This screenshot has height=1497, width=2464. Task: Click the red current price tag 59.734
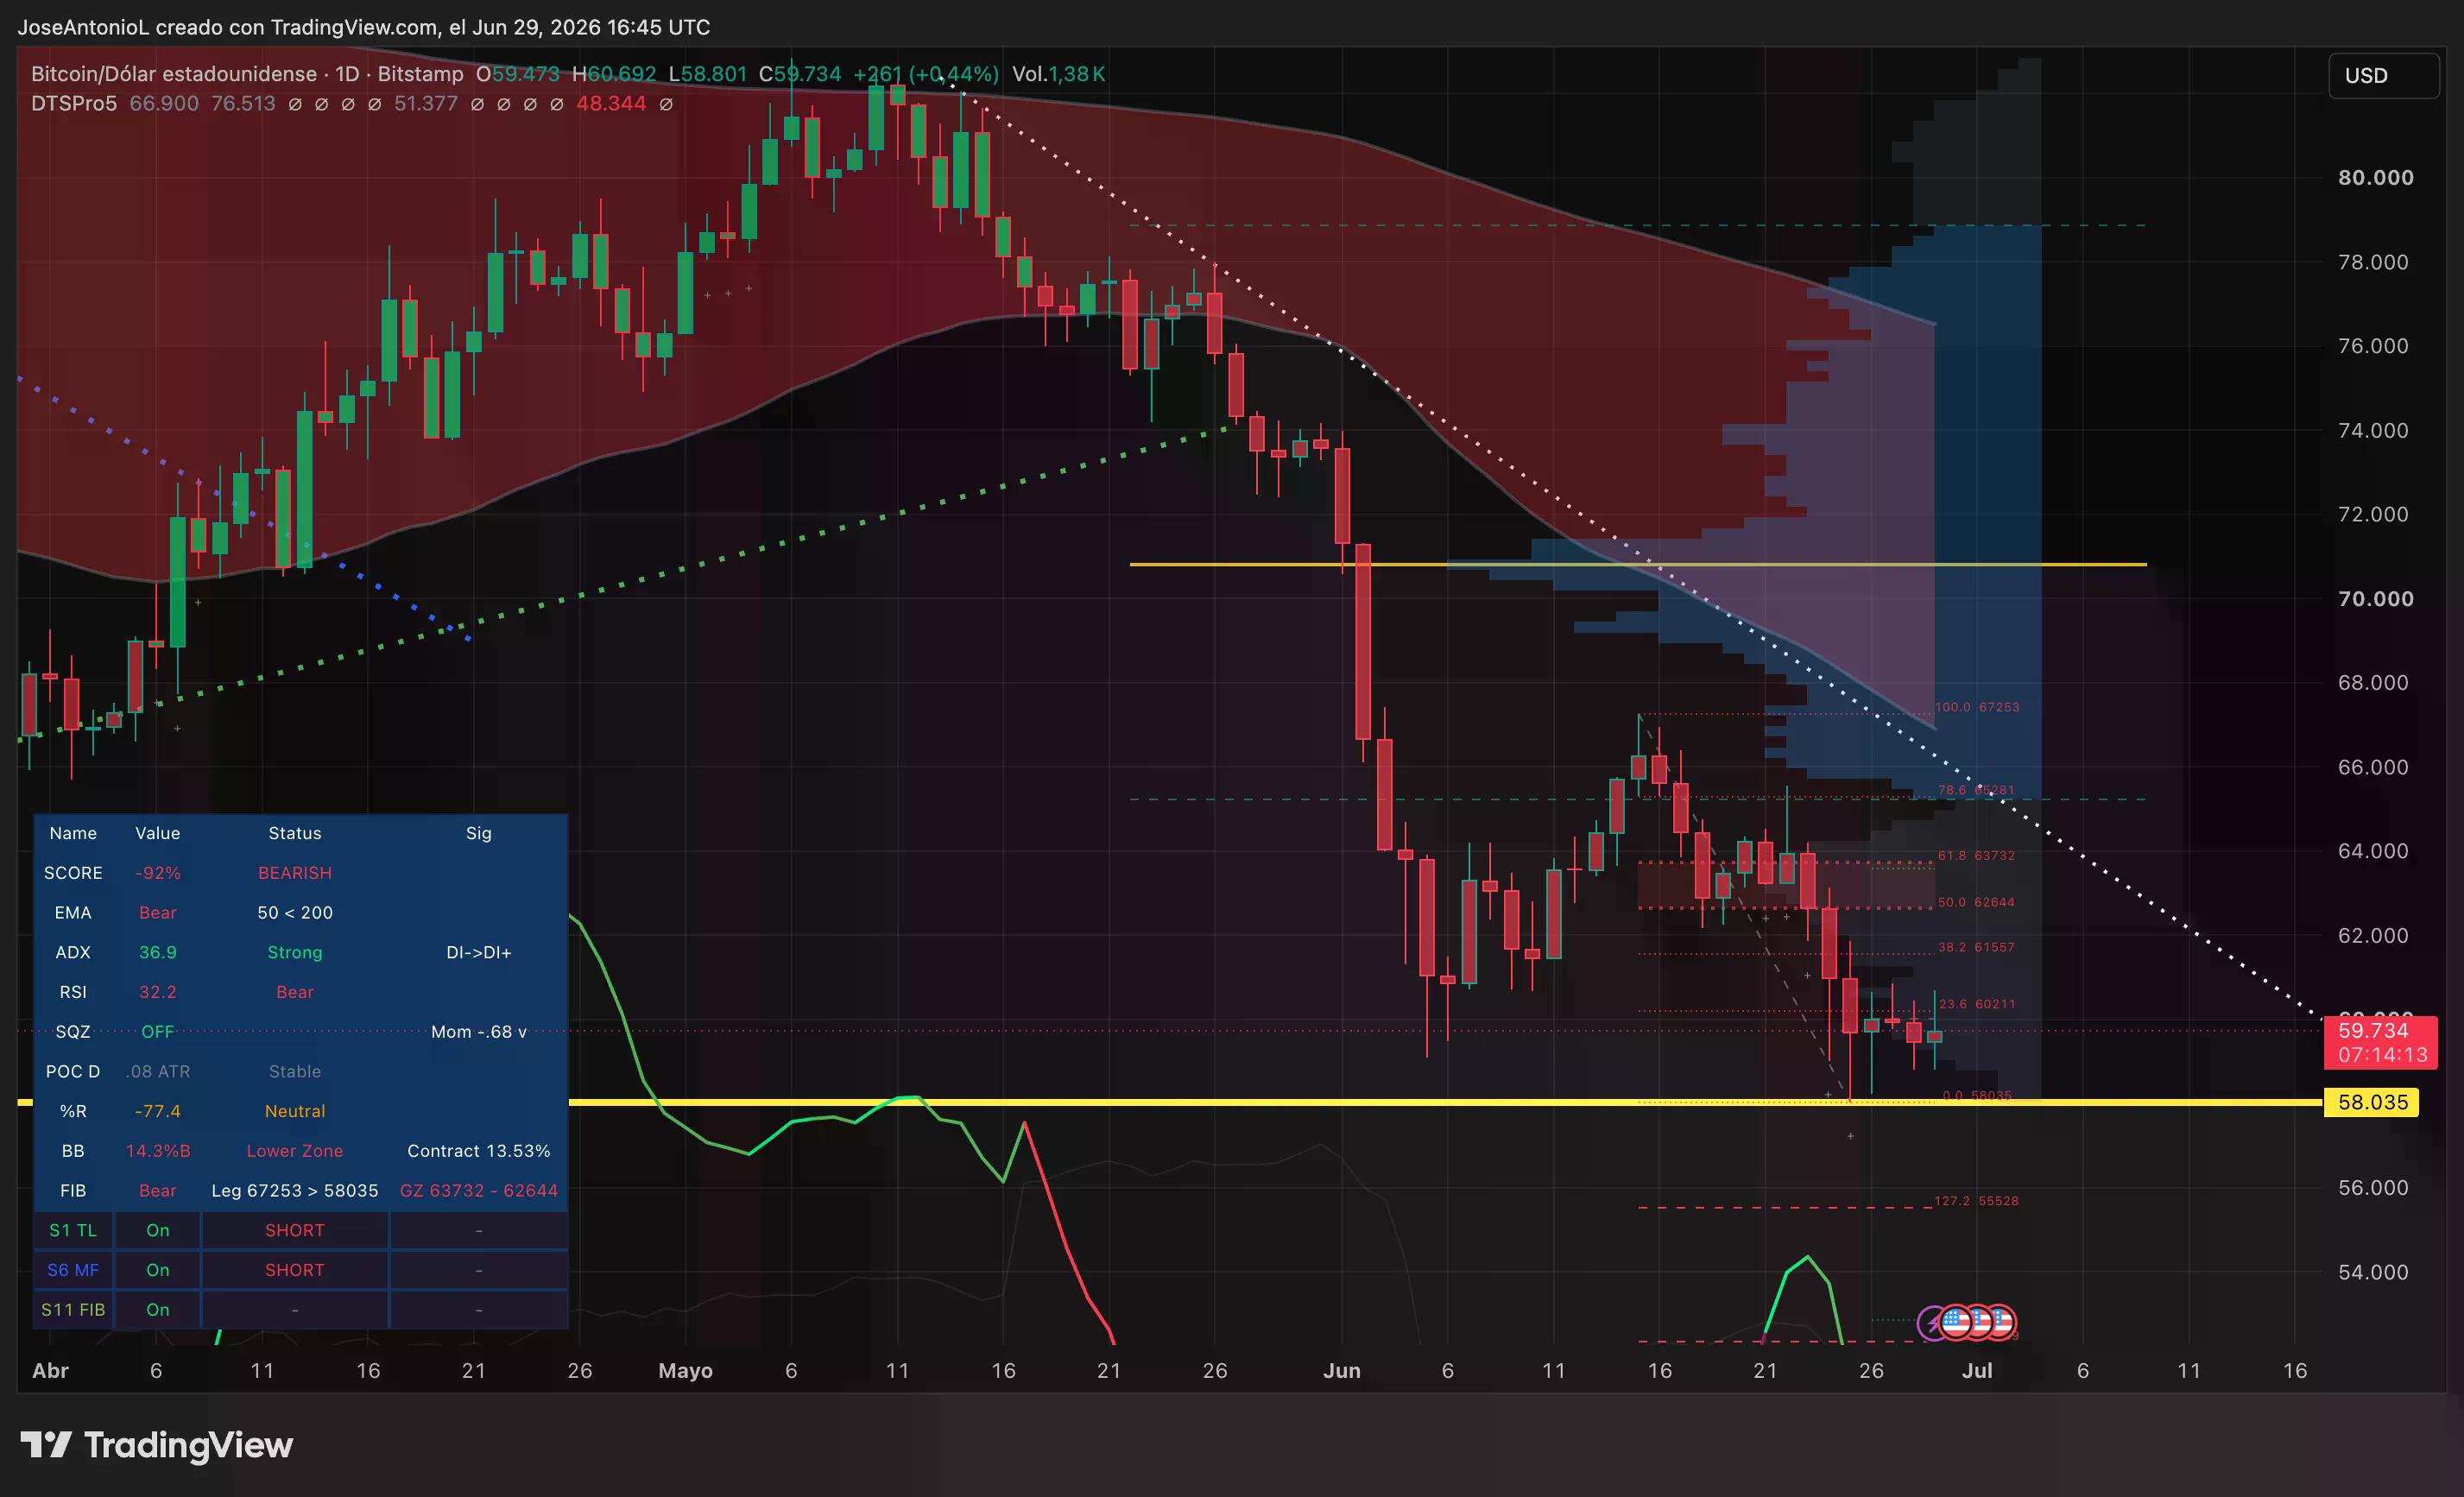2373,1031
